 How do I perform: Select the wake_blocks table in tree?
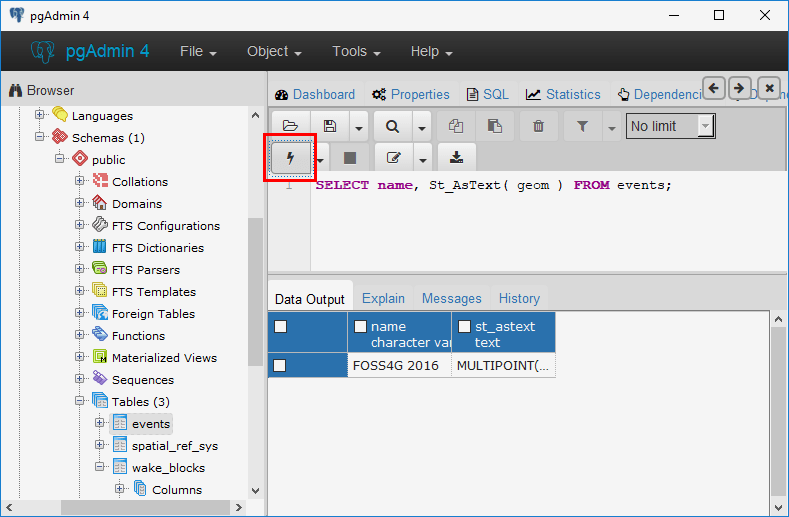[x=168, y=468]
